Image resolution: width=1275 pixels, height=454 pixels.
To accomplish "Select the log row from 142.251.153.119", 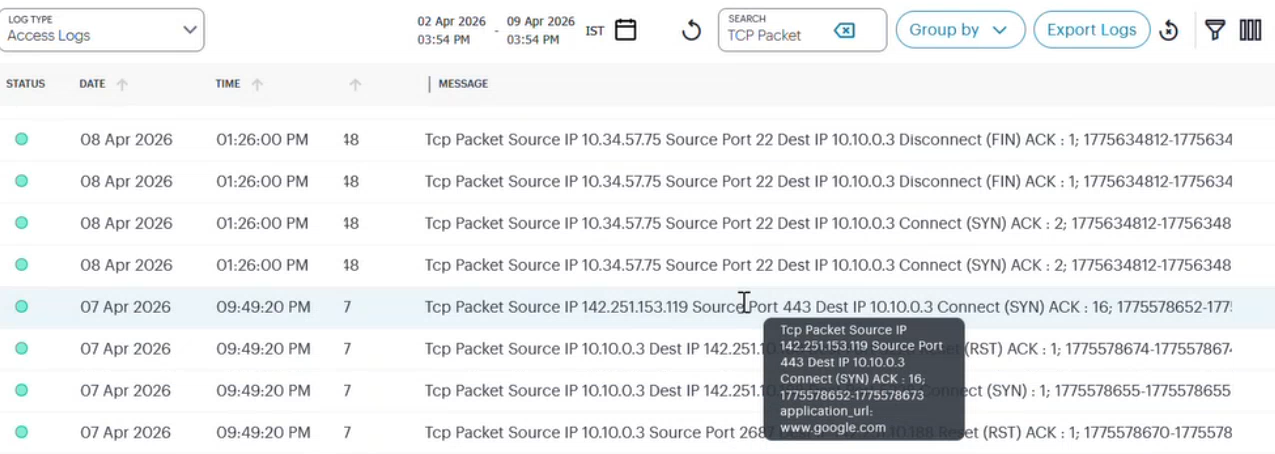I will point(637,307).
